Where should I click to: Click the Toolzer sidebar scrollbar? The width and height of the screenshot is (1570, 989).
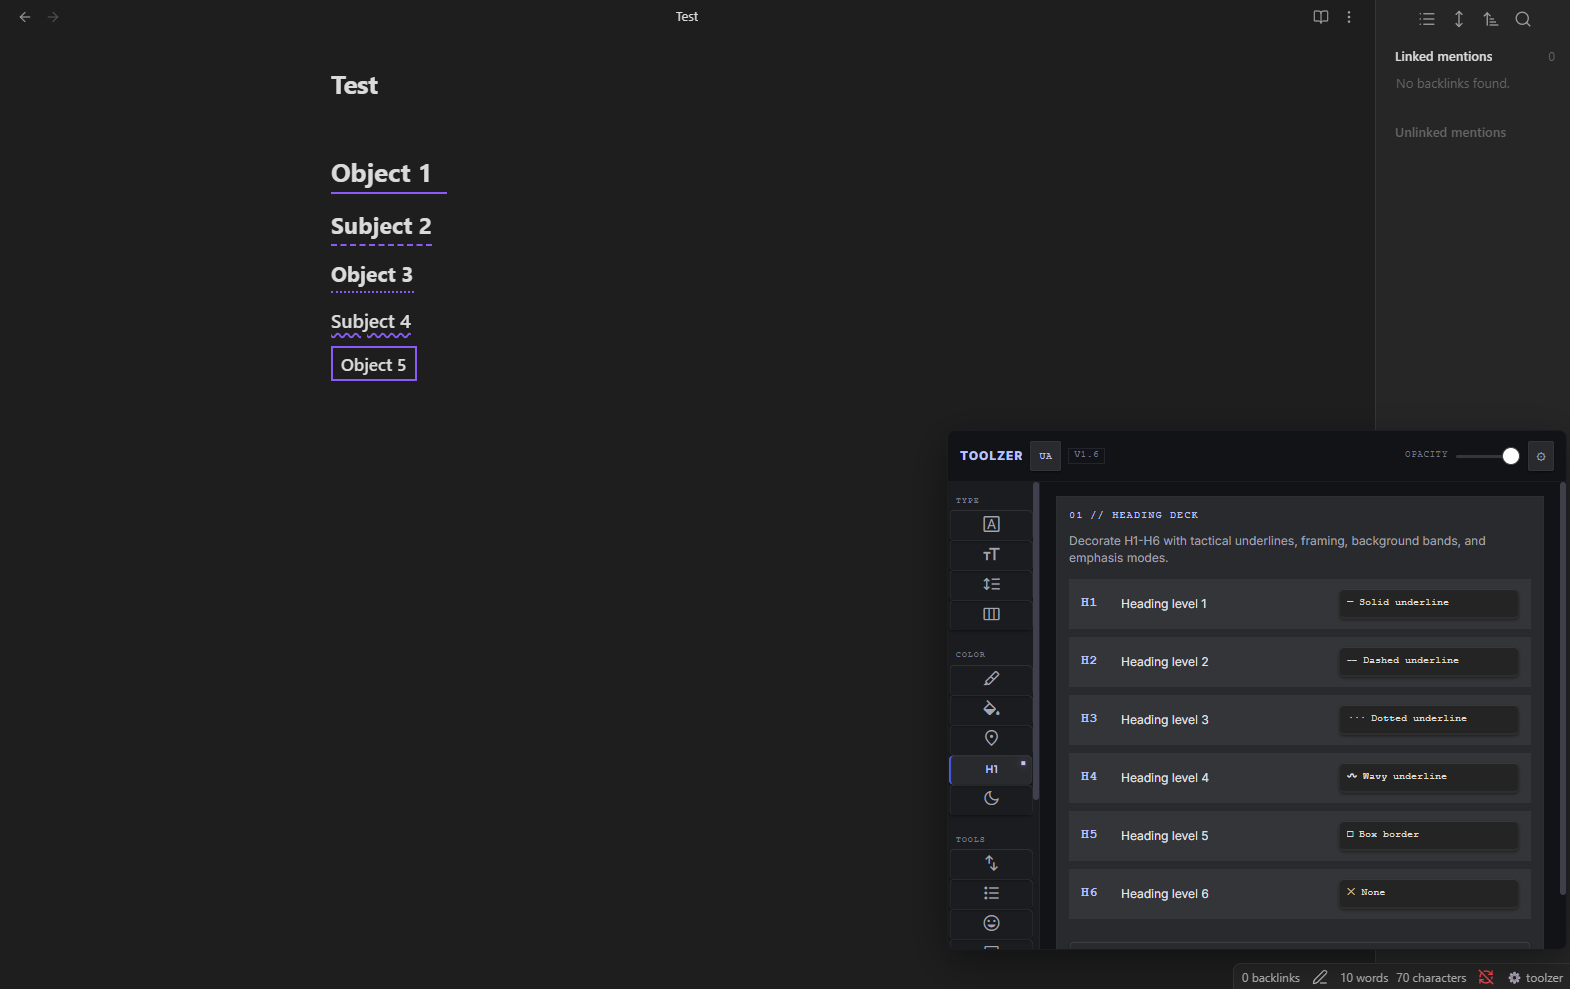[1036, 641]
